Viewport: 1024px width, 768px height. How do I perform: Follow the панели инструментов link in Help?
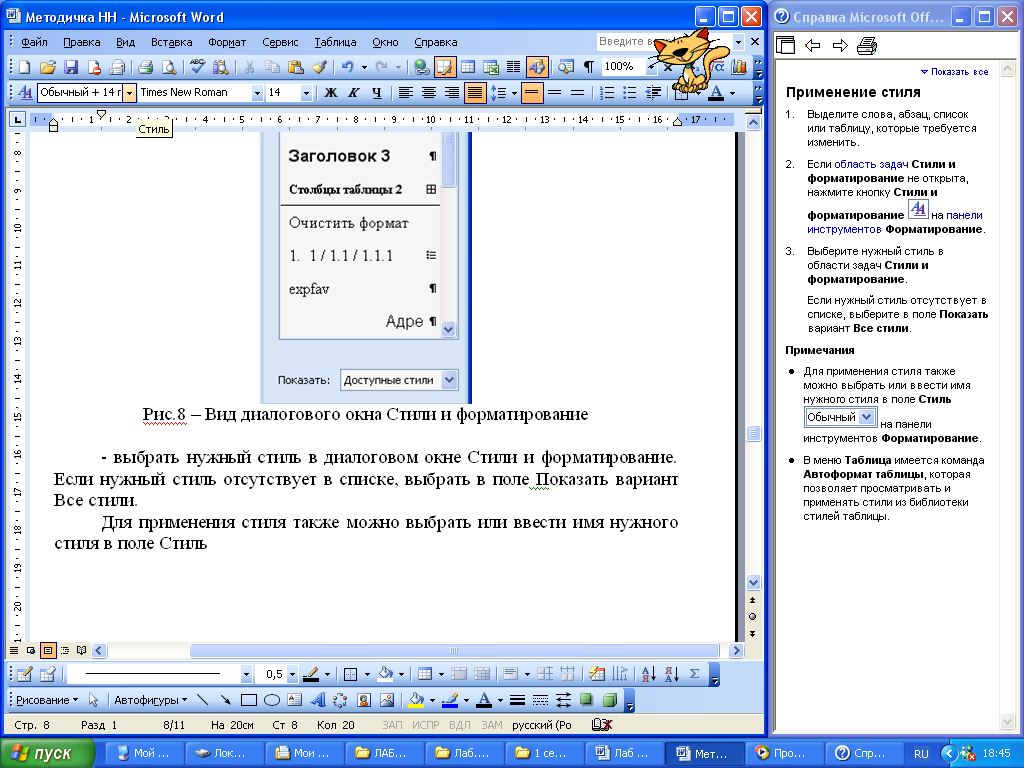[895, 222]
